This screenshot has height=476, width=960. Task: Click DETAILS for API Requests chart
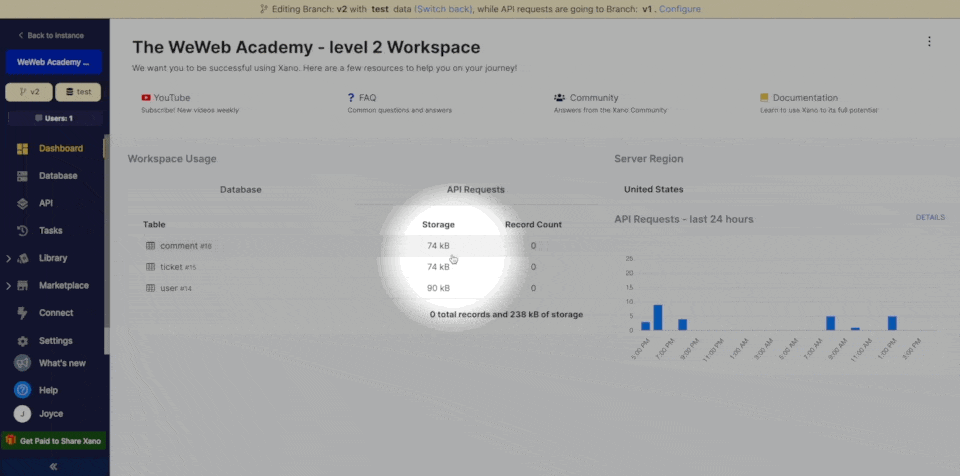(929, 217)
